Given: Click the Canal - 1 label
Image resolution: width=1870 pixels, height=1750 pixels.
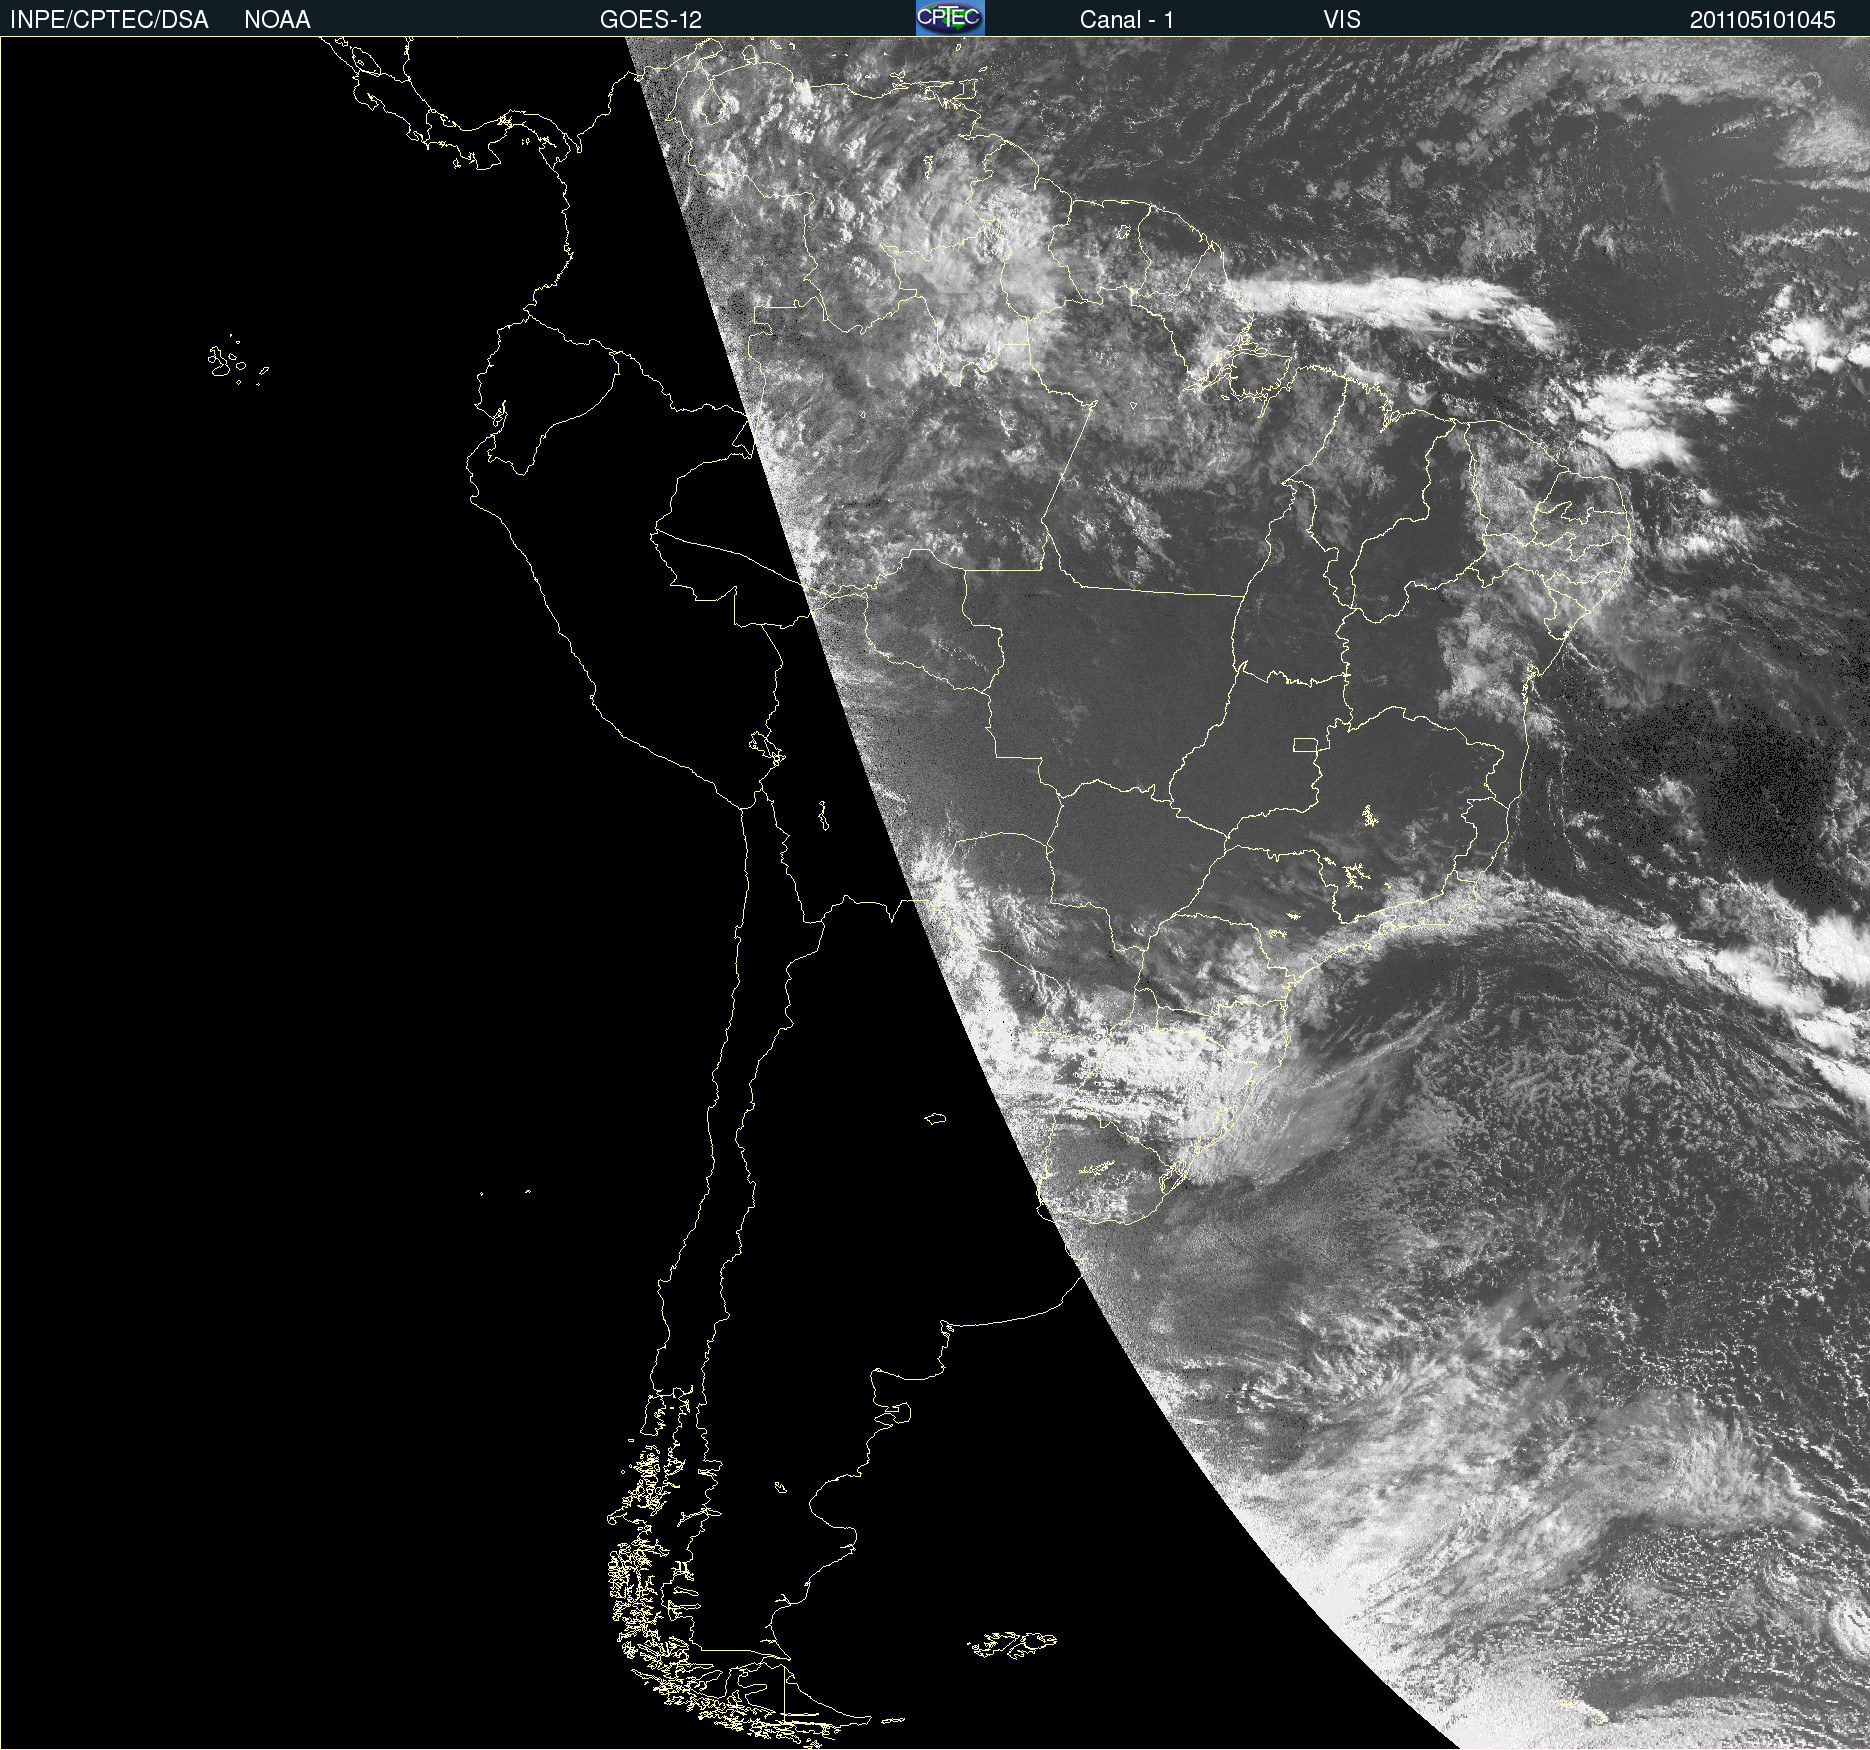Looking at the screenshot, I should (x=1127, y=20).
